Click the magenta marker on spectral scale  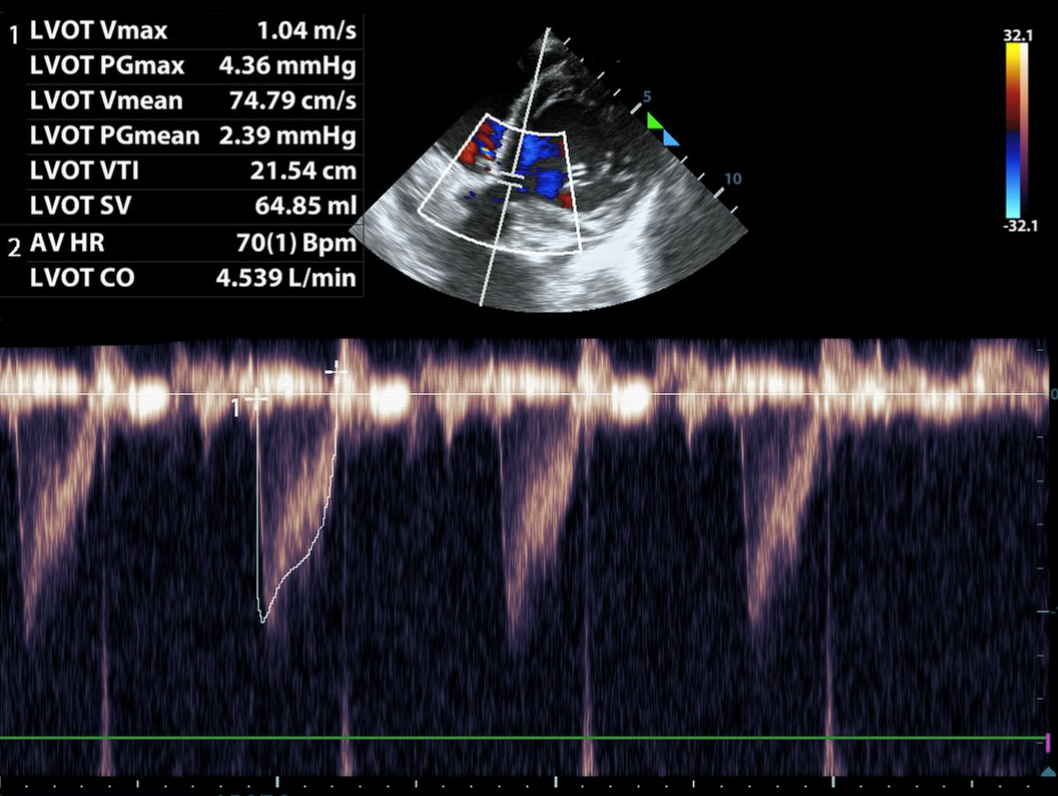tap(1047, 741)
